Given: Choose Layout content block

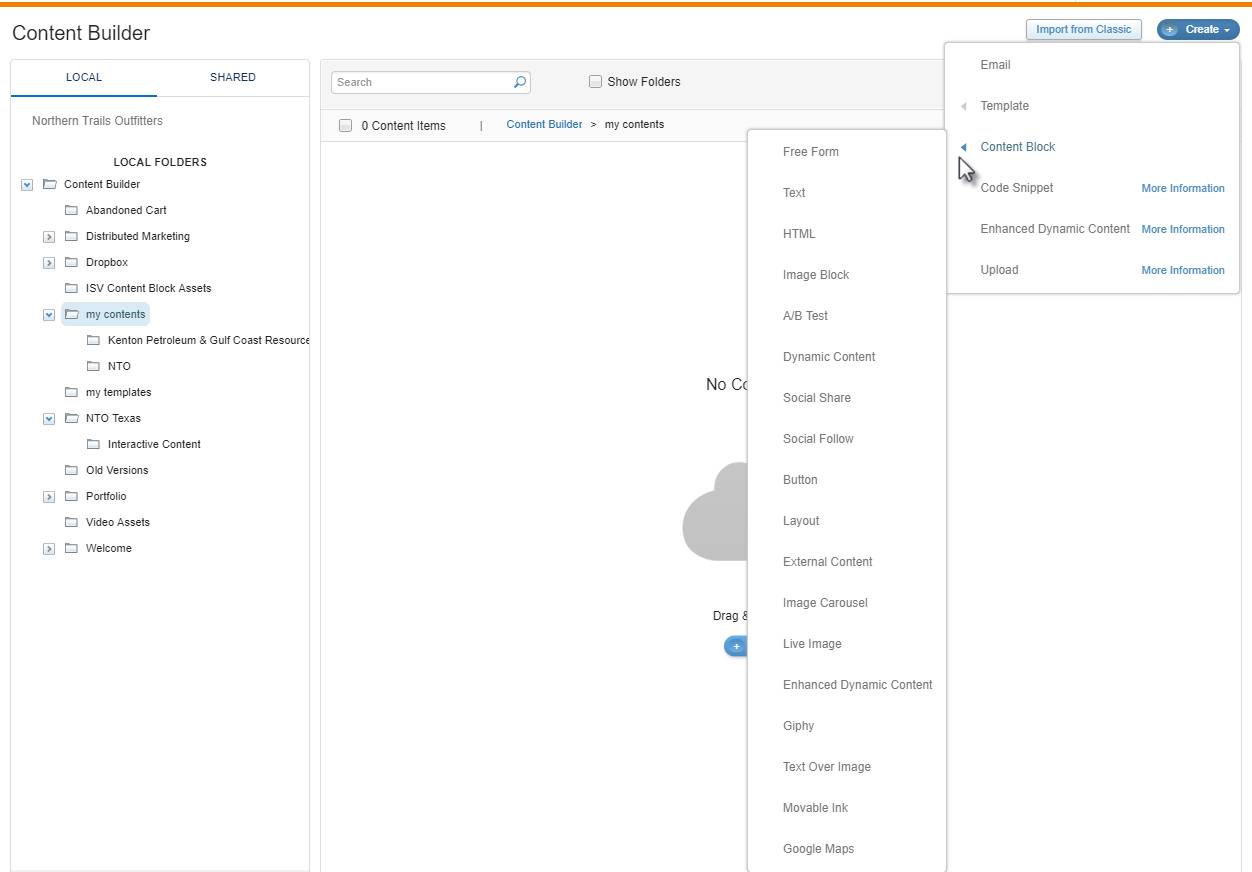Looking at the screenshot, I should tap(801, 521).
